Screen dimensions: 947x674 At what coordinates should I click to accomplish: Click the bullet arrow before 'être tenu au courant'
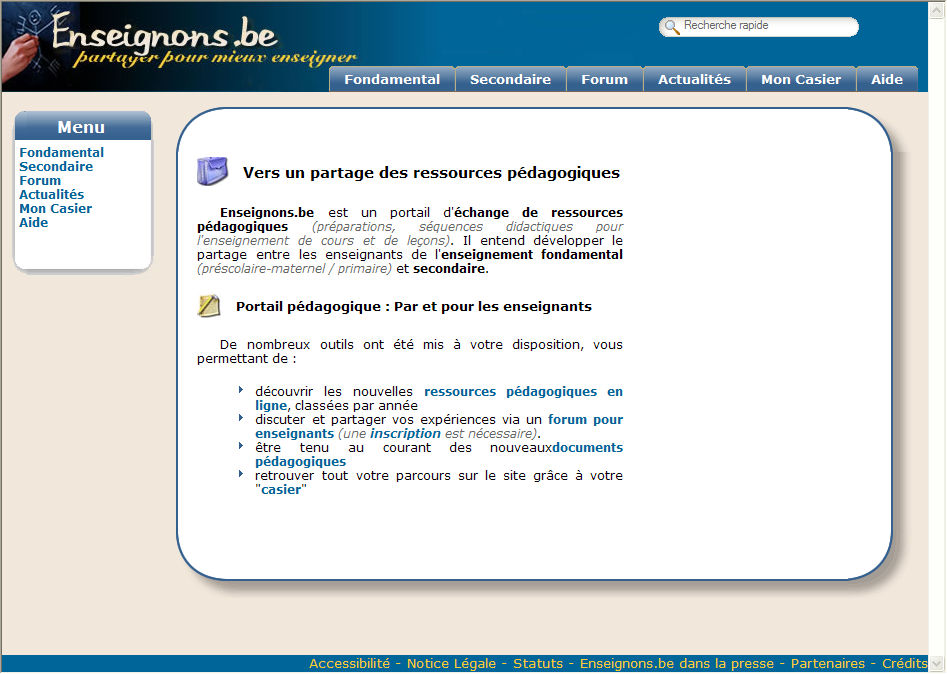241,446
